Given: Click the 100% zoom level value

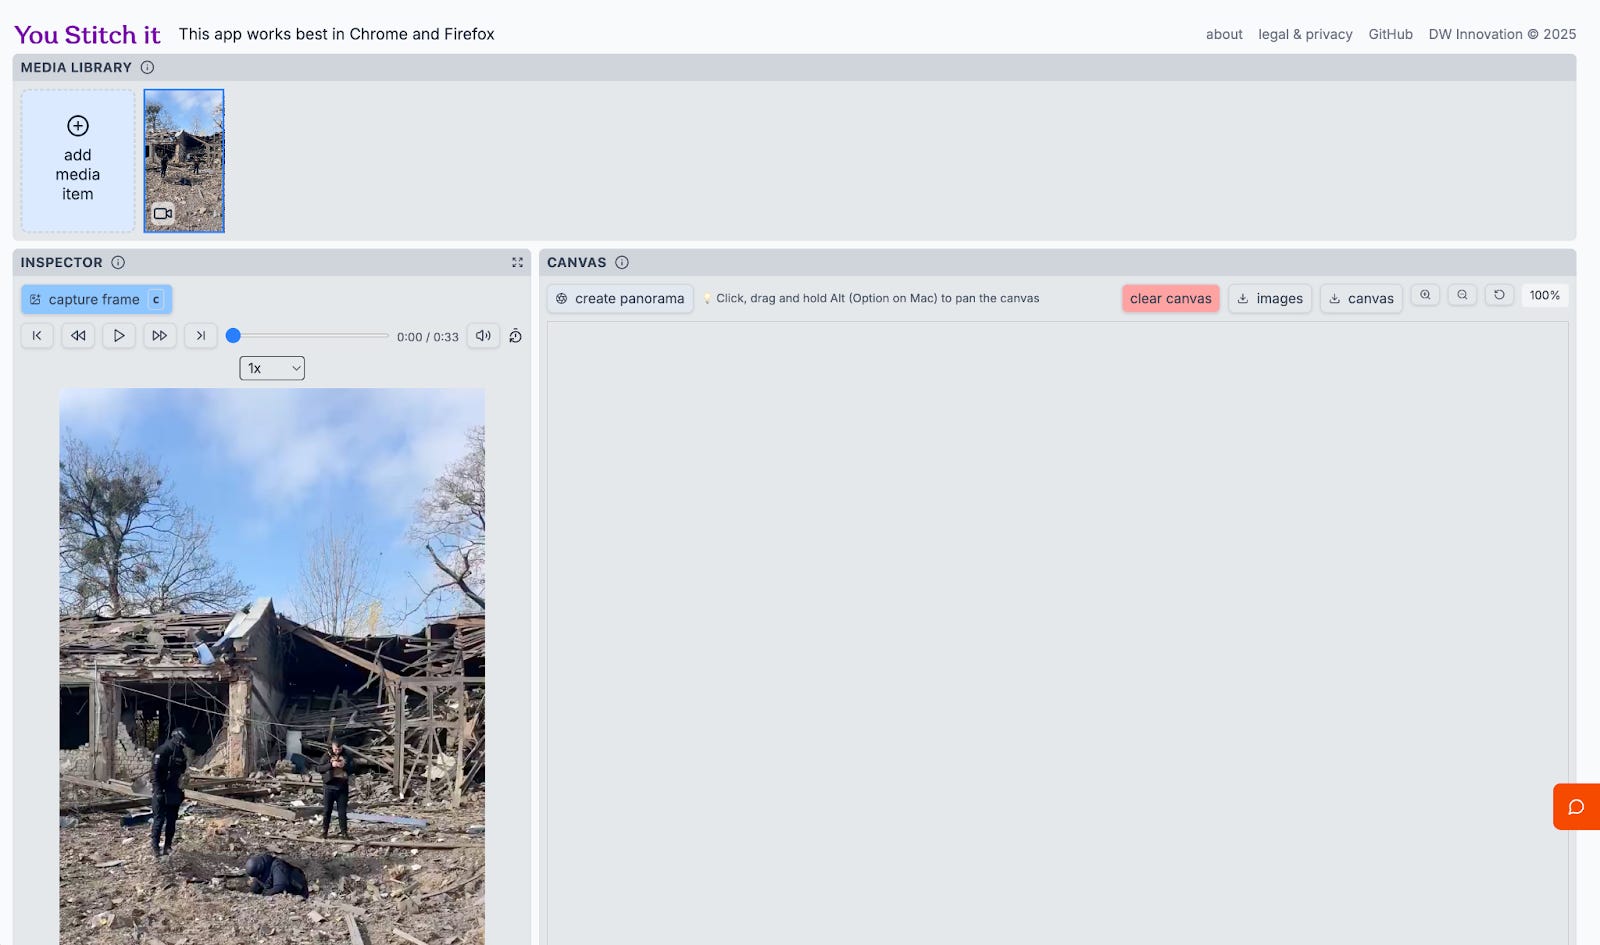Looking at the screenshot, I should tap(1545, 295).
